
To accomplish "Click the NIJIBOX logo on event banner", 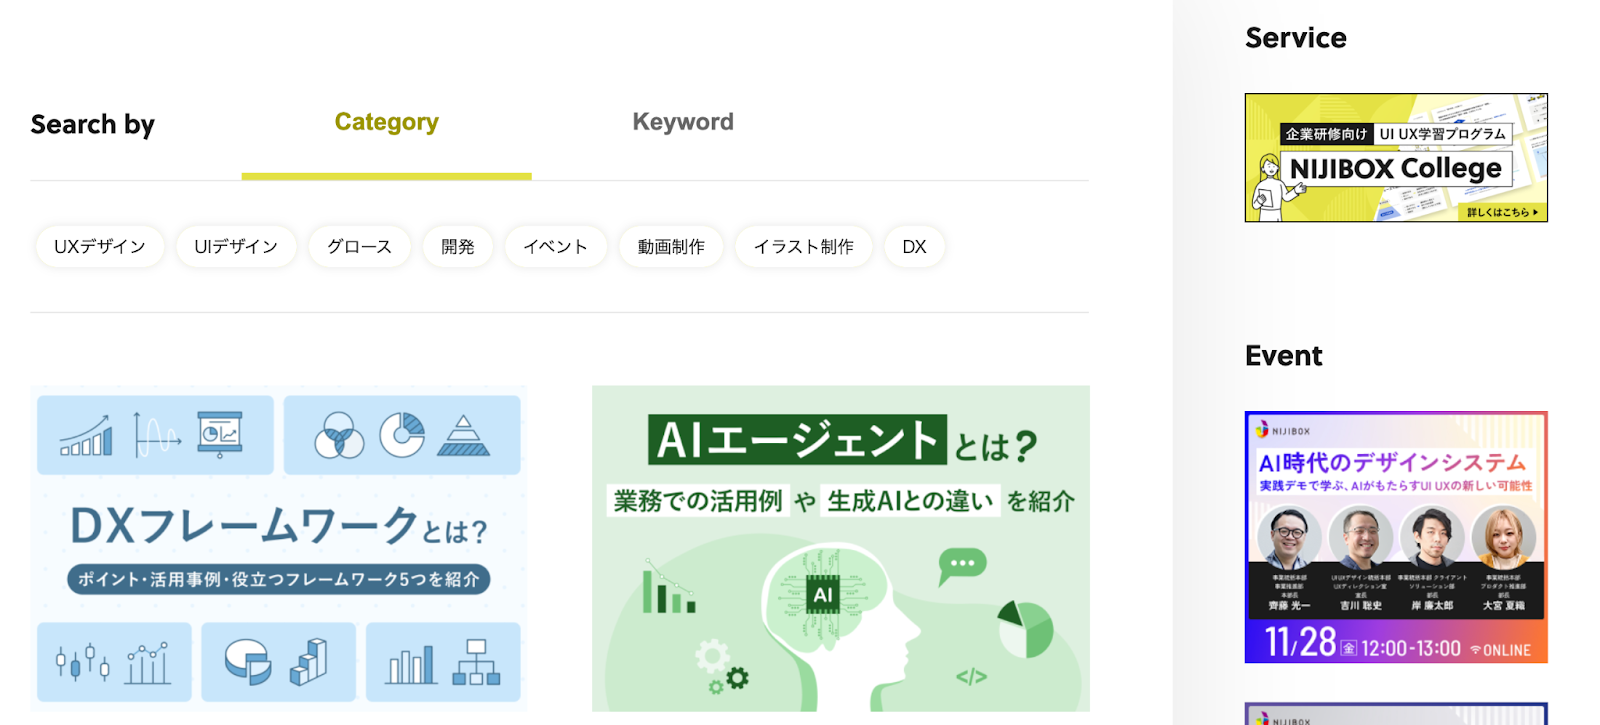I will pyautogui.click(x=1283, y=430).
